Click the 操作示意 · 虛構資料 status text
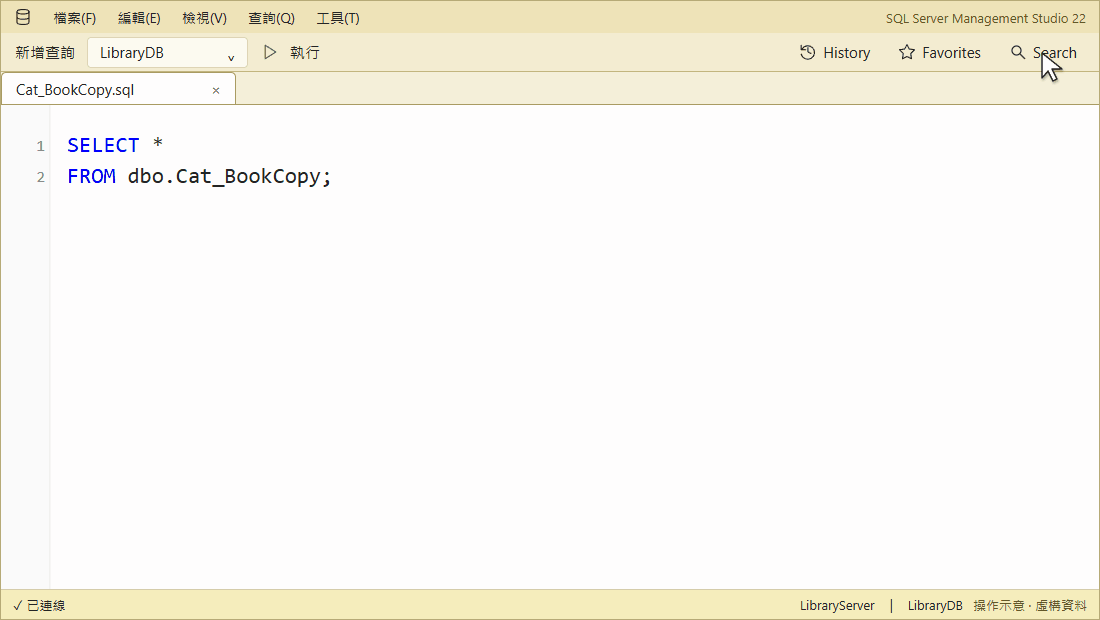The height and width of the screenshot is (620, 1100). click(1030, 605)
